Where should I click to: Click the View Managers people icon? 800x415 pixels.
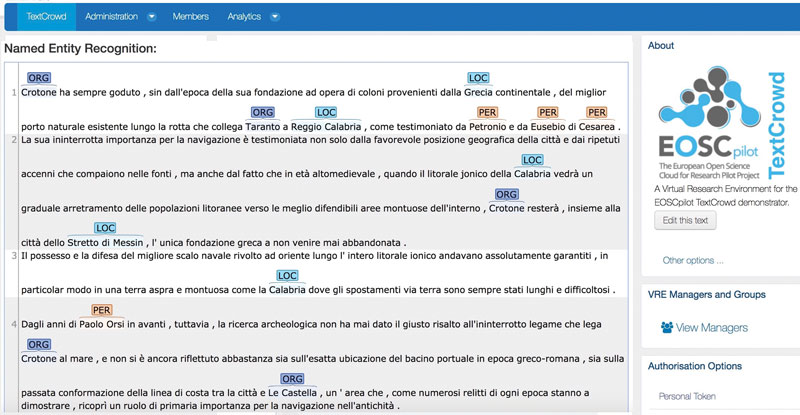667,328
